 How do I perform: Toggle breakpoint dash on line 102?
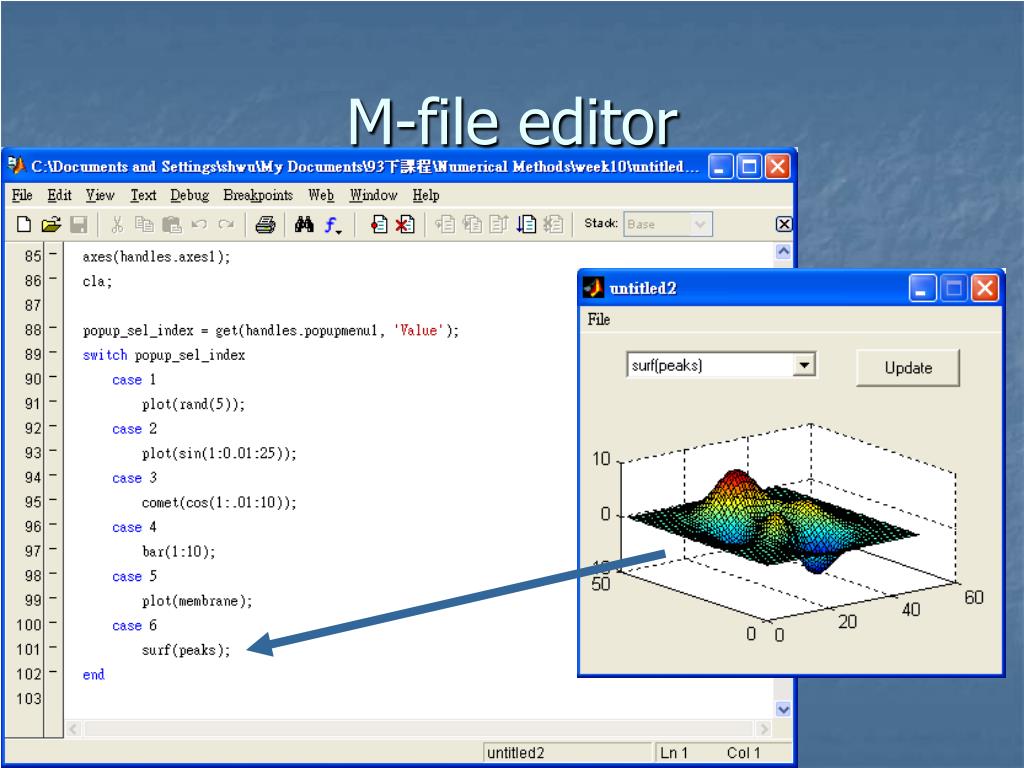pyautogui.click(x=53, y=671)
